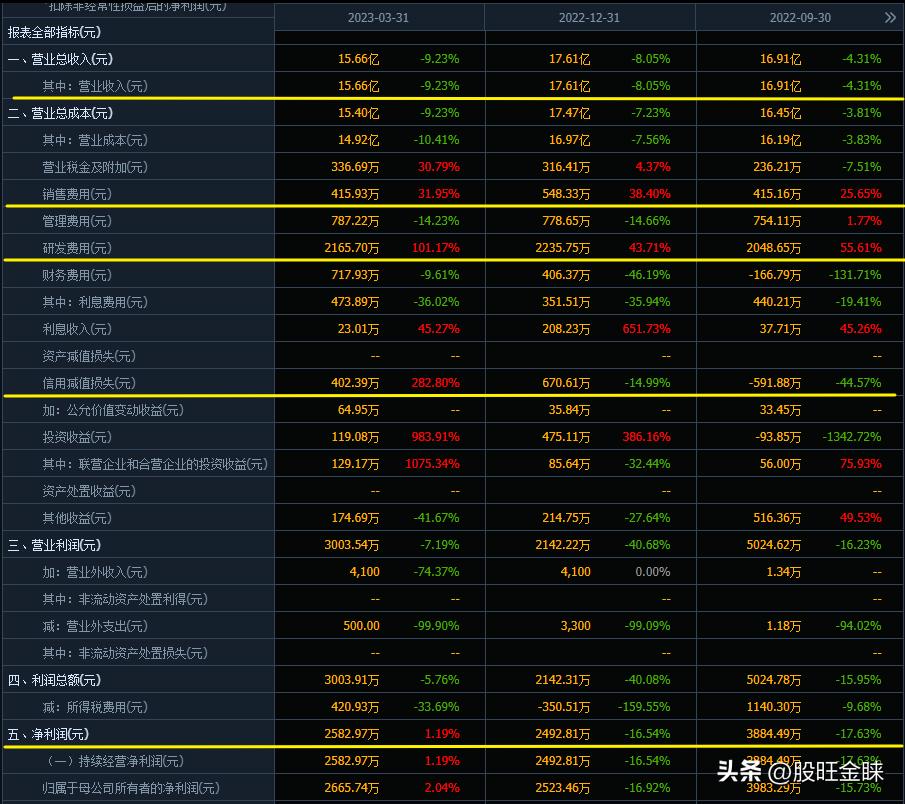Click the 加：公允价值变动收益(元) row label
Screen dimensions: 905x804
[x=113, y=410]
